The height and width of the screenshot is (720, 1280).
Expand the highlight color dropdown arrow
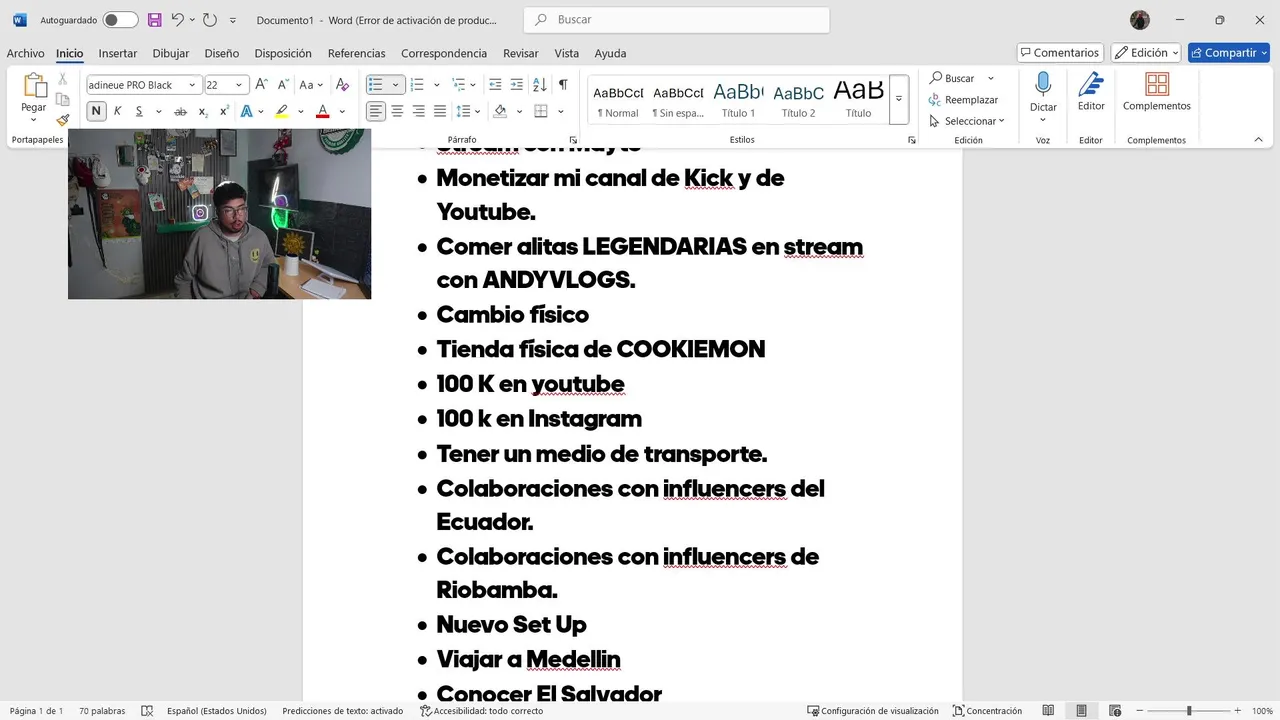tap(301, 111)
